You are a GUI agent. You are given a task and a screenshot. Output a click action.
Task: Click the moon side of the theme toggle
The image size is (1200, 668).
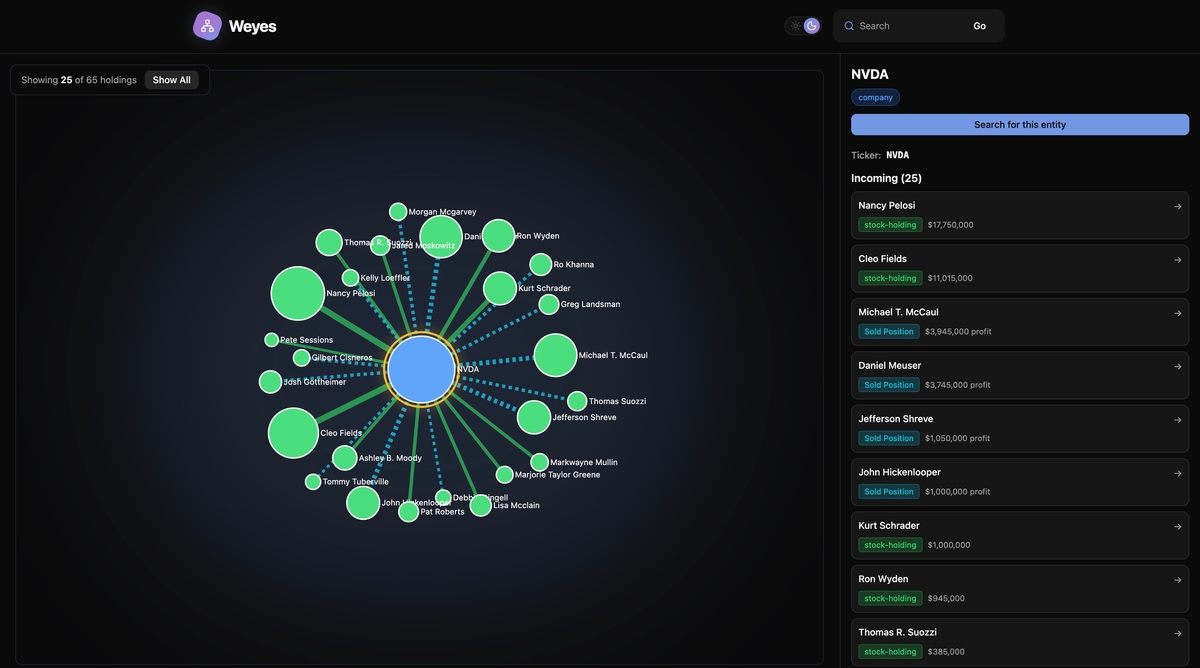[810, 23]
